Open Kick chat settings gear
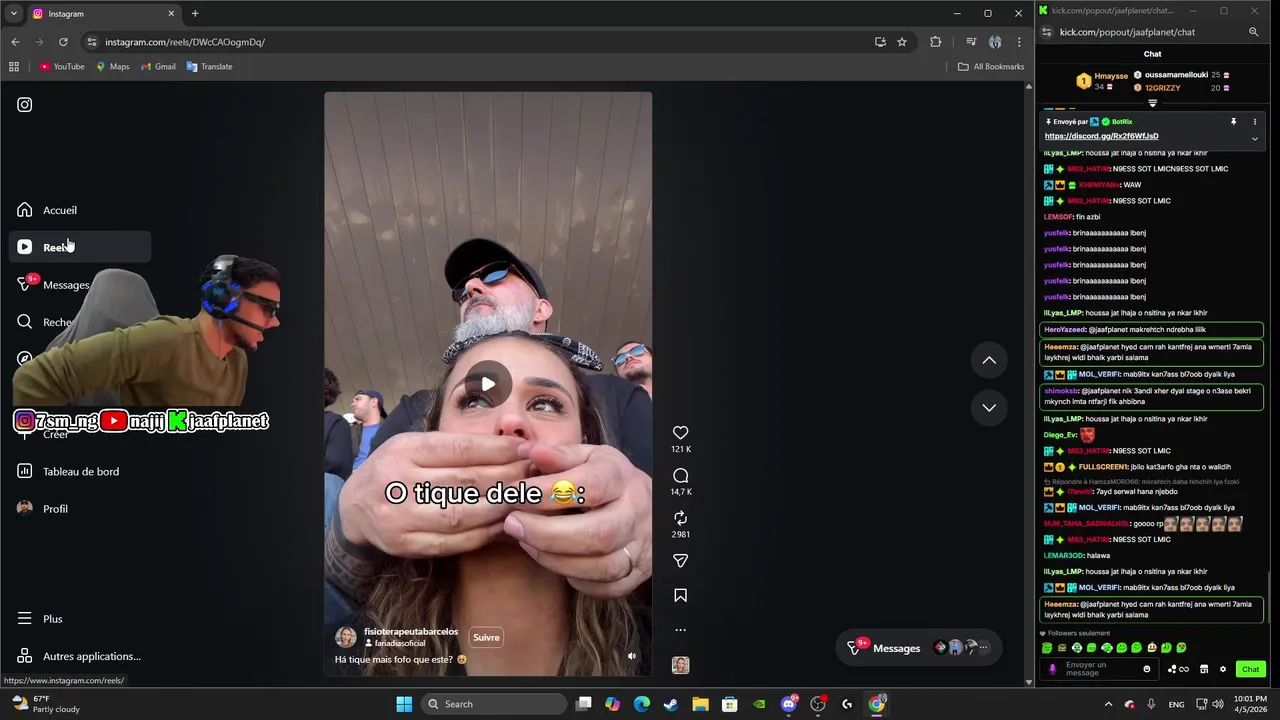This screenshot has height=720, width=1280. (x=1222, y=669)
